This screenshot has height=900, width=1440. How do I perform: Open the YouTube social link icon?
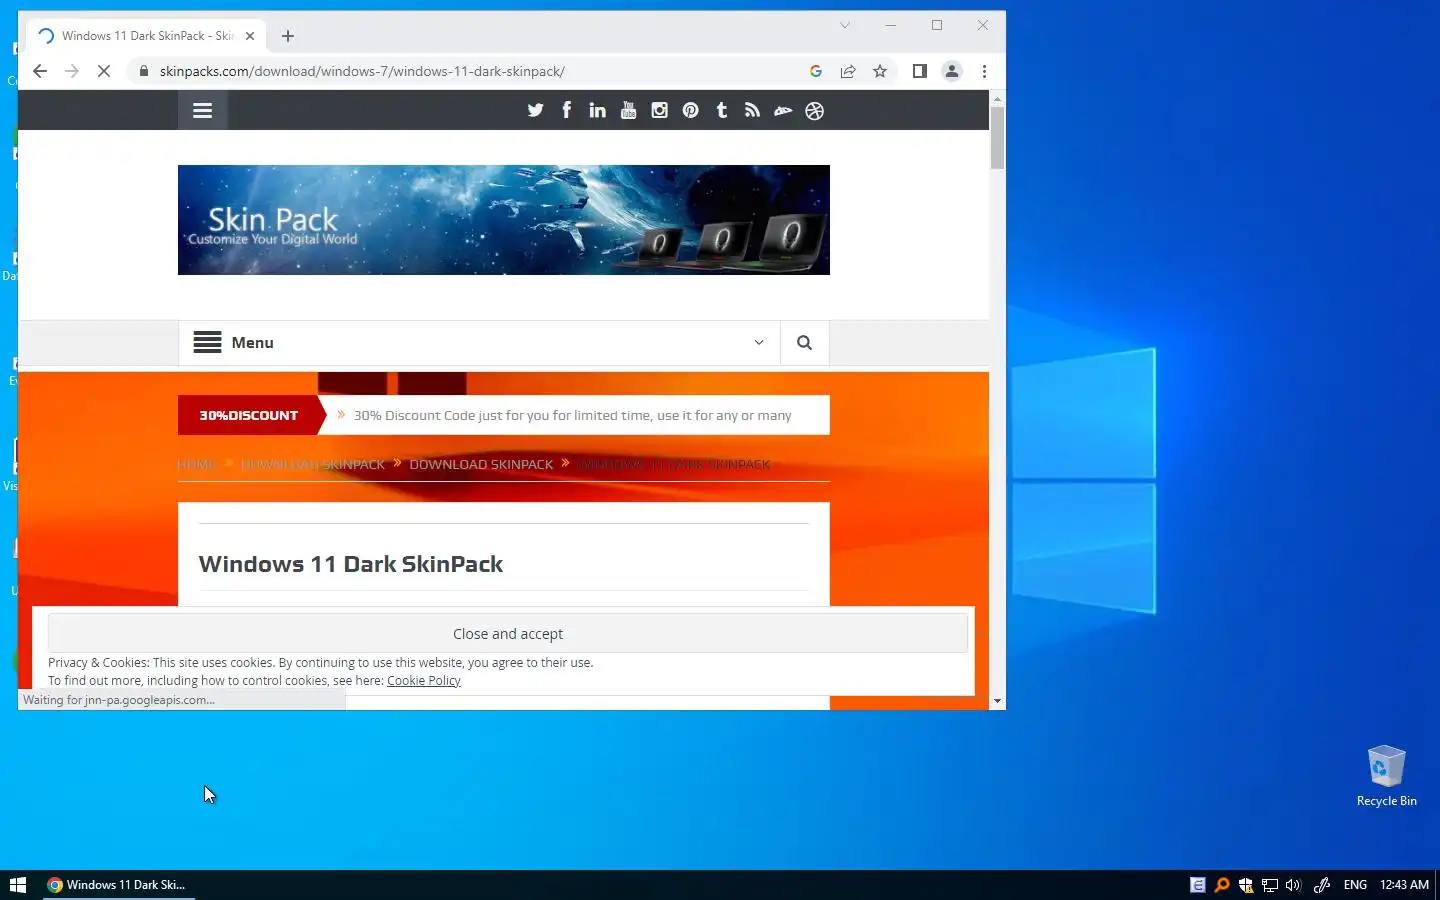pyautogui.click(x=628, y=110)
